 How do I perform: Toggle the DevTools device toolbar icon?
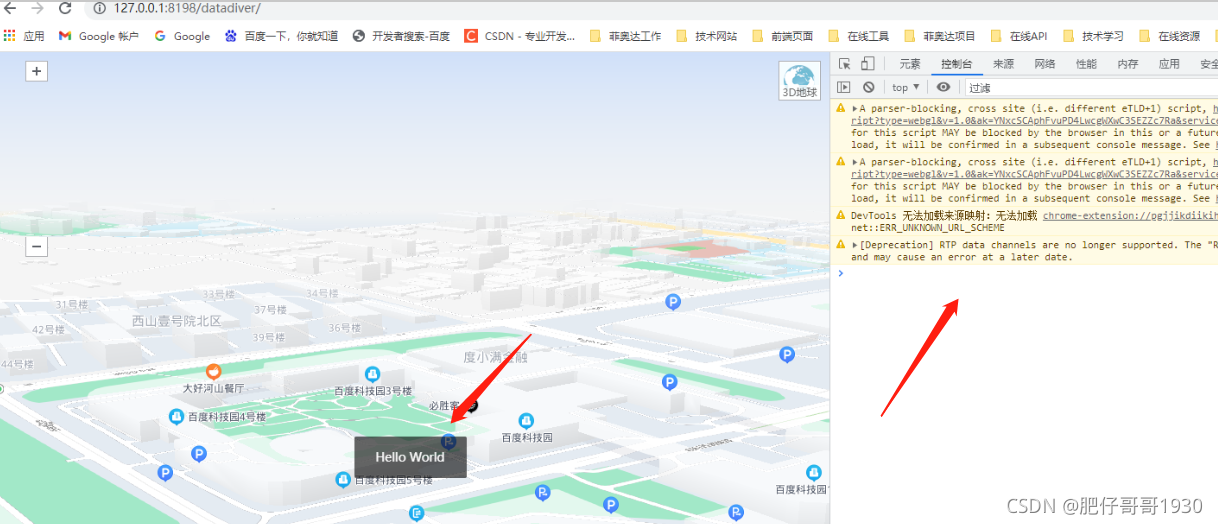868,64
